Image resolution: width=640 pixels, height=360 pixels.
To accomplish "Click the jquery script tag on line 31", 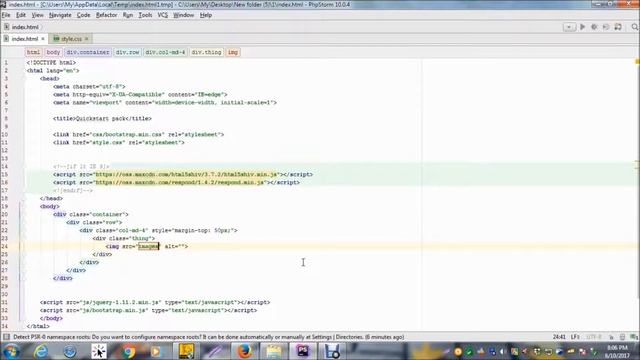I will click(x=155, y=302).
